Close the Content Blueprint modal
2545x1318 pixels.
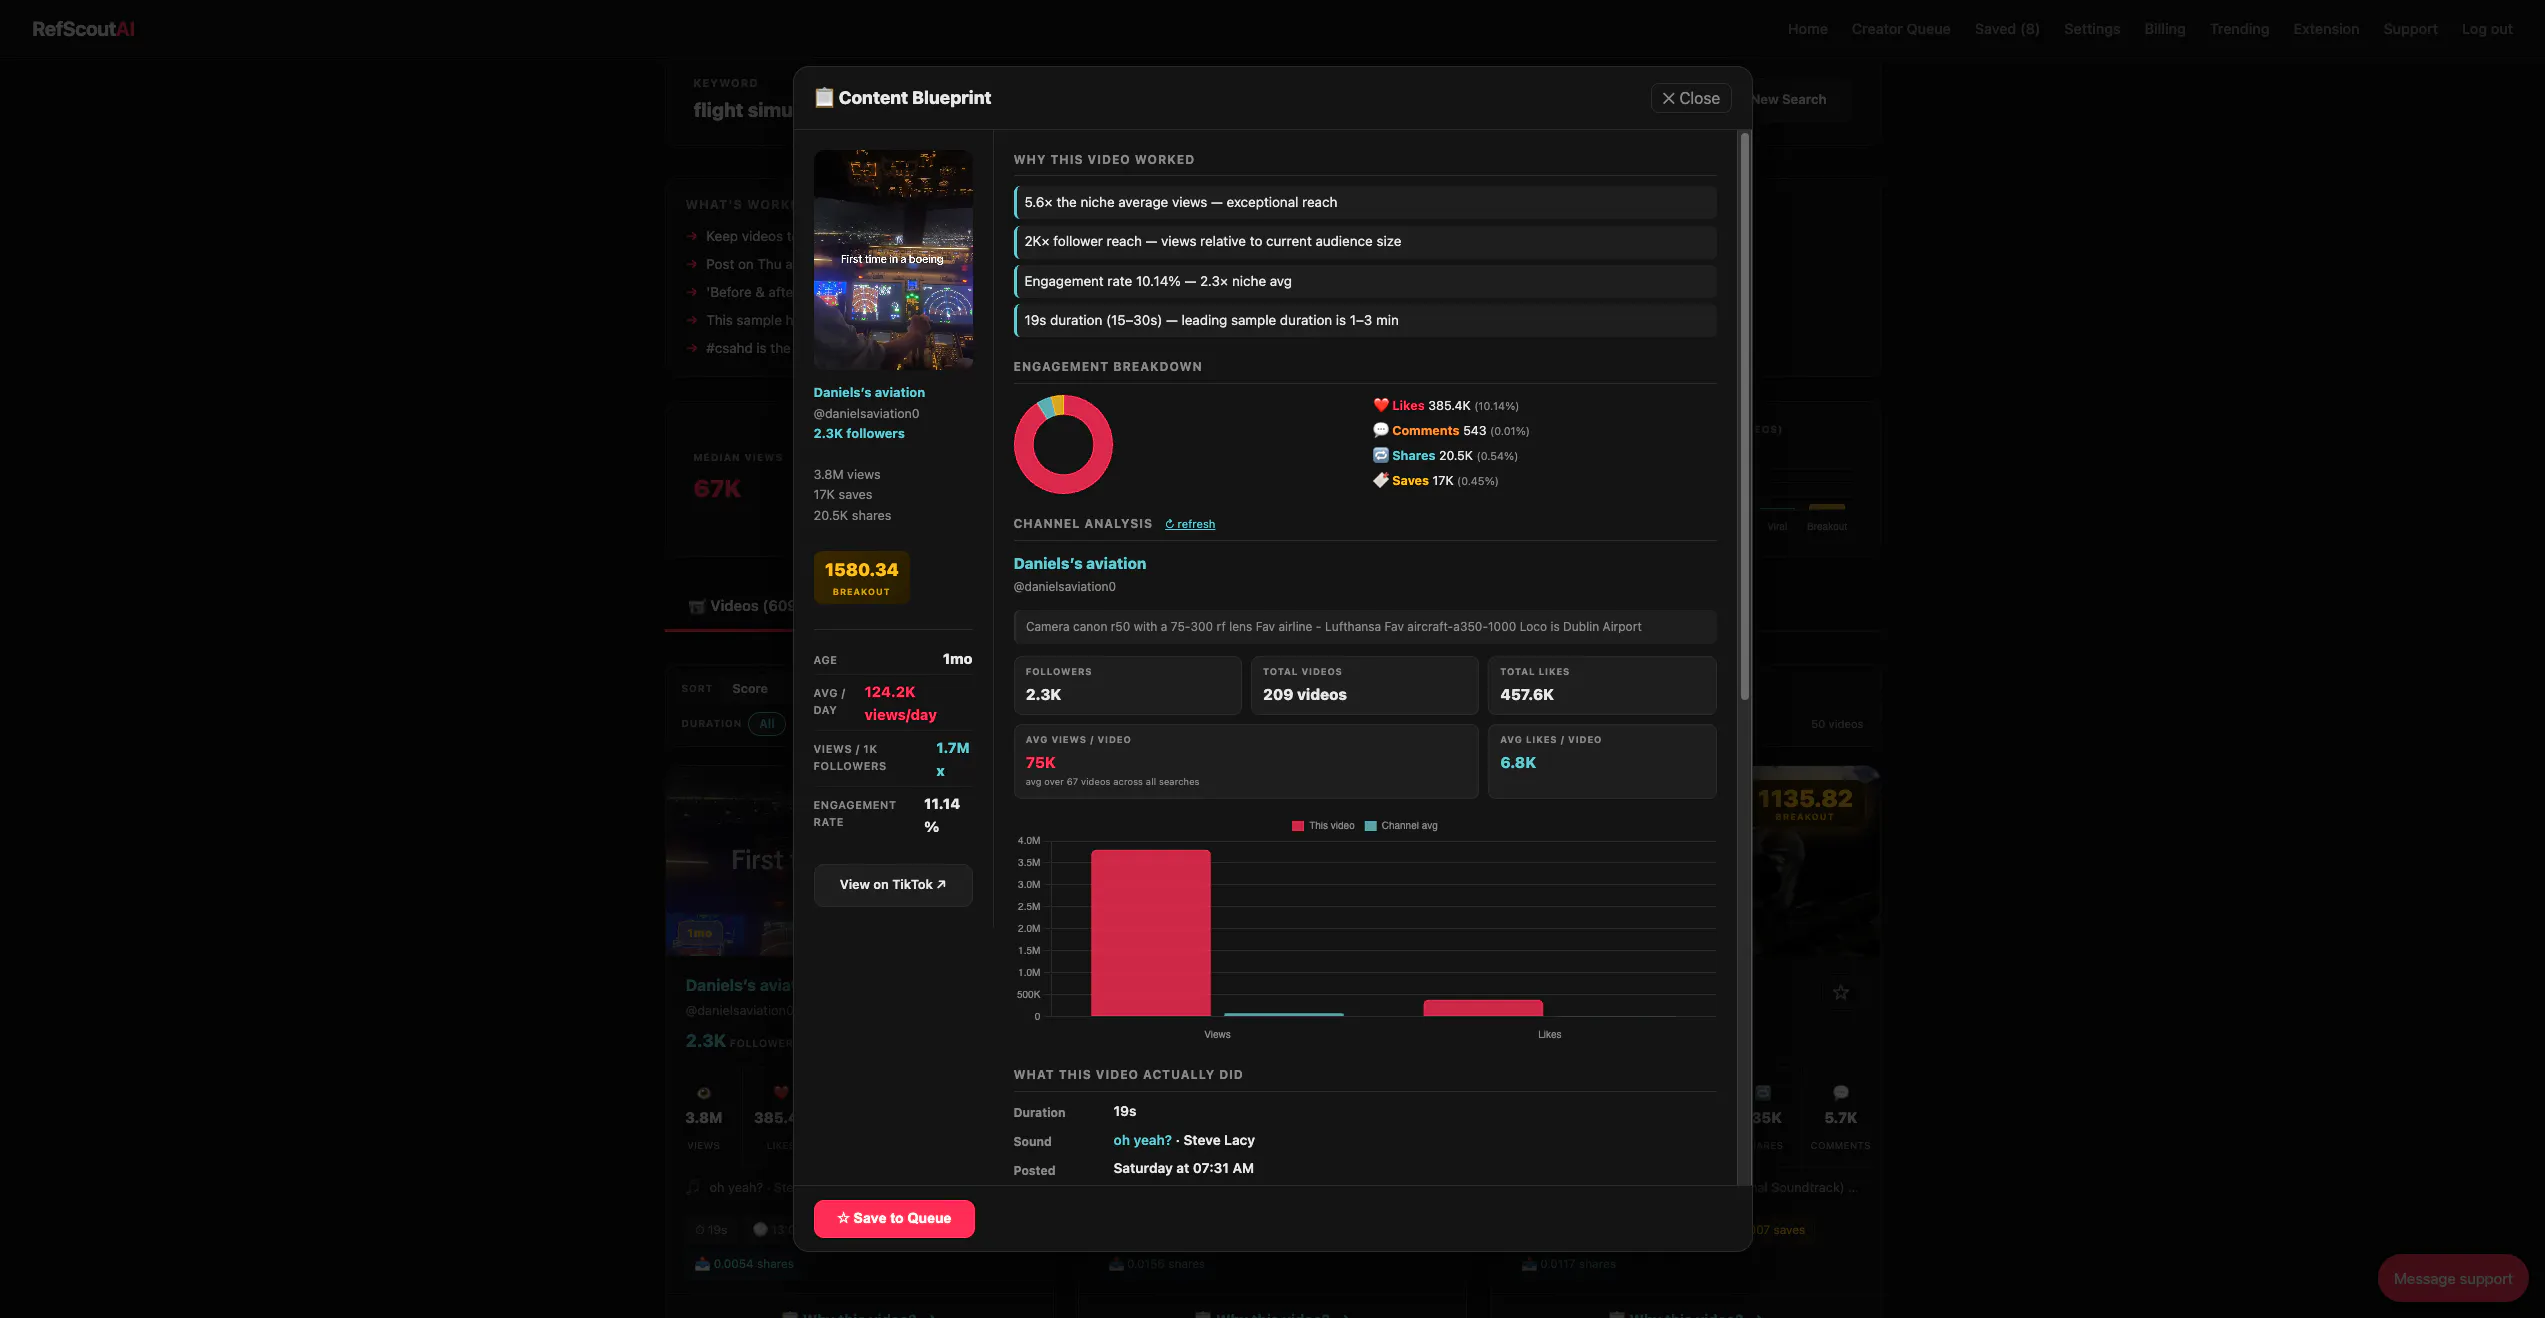[x=1690, y=98]
